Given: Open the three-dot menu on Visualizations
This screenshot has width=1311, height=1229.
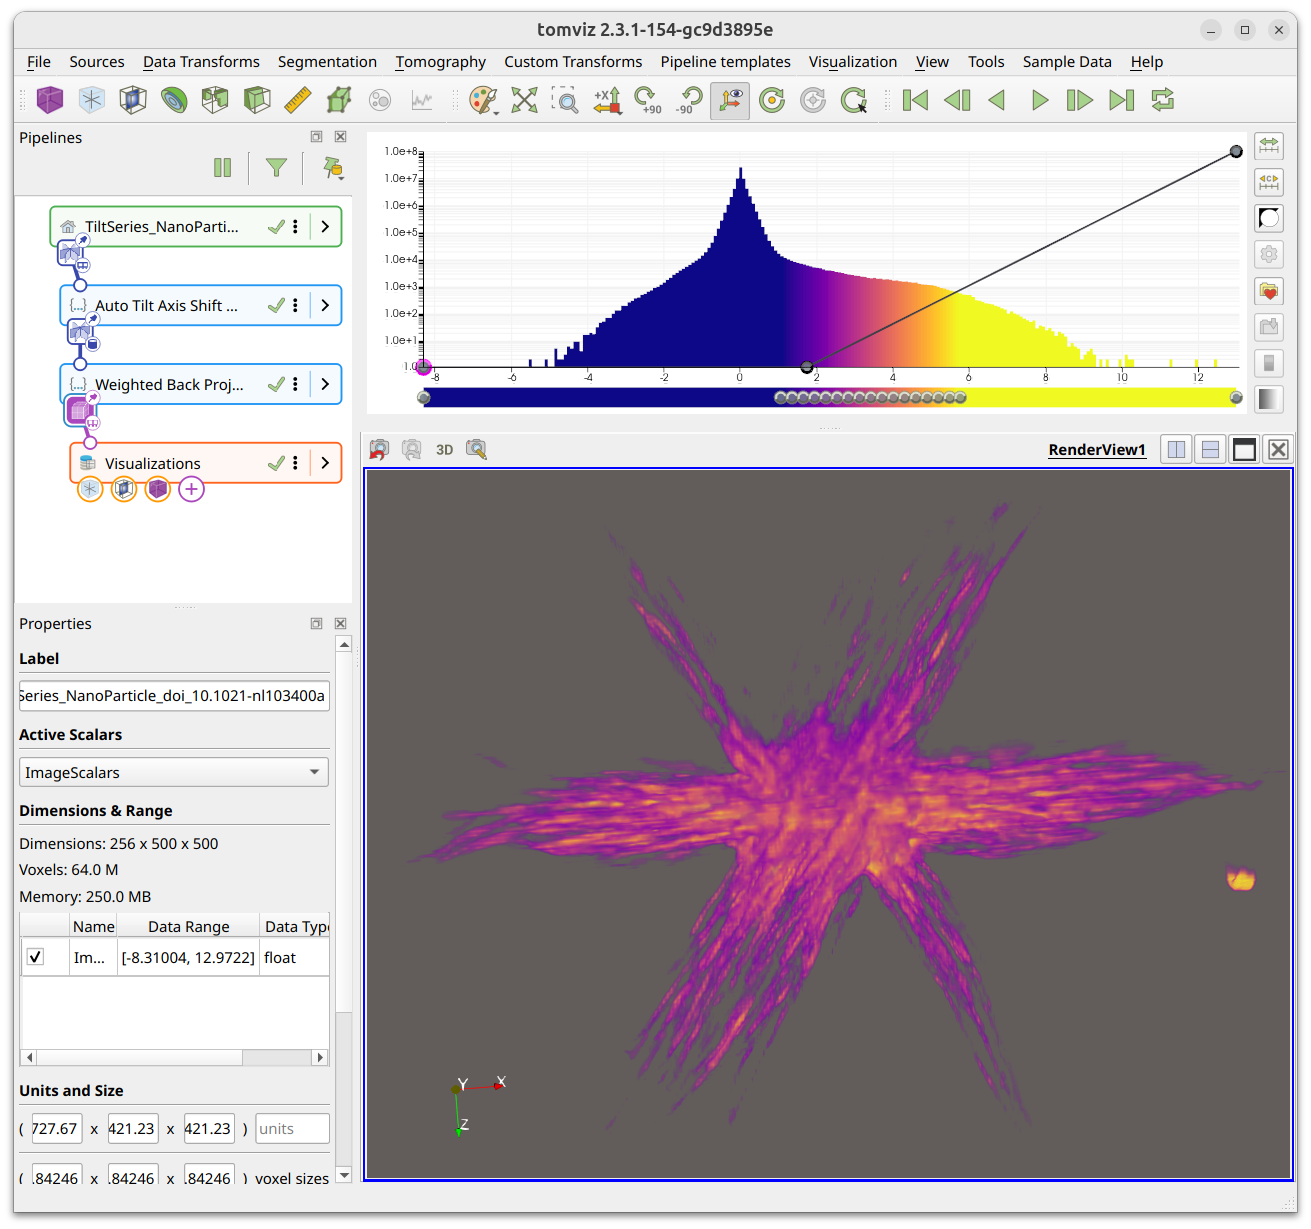Looking at the screenshot, I should pyautogui.click(x=295, y=463).
